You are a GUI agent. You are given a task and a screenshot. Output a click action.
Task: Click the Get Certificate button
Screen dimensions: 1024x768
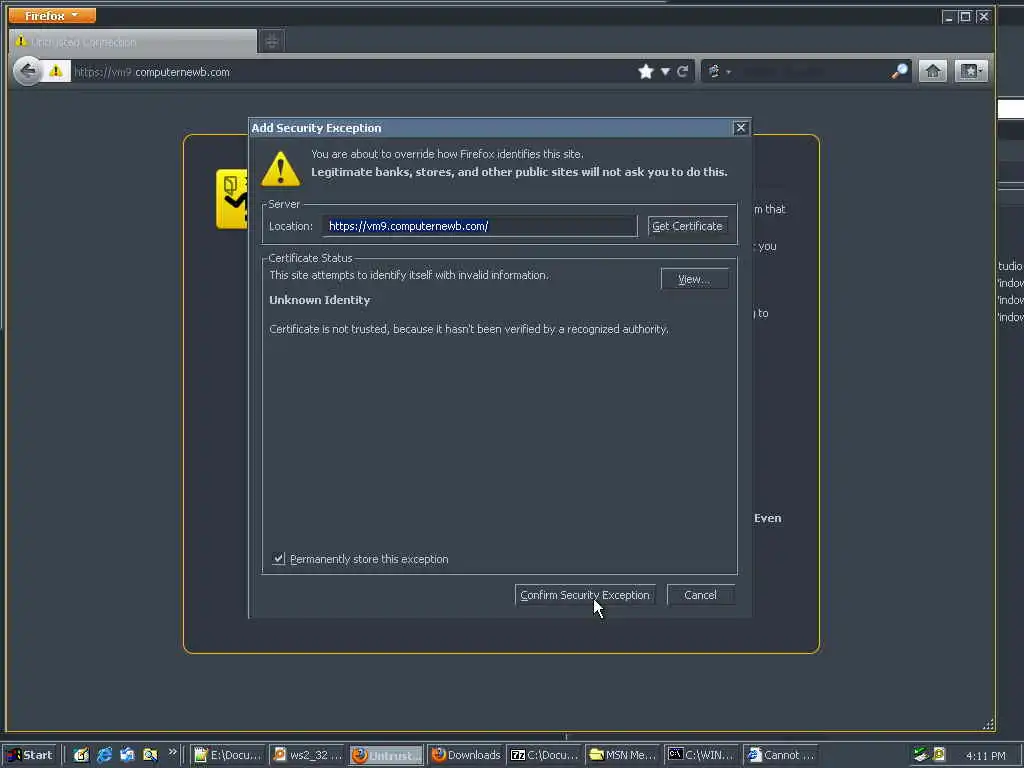(x=687, y=226)
